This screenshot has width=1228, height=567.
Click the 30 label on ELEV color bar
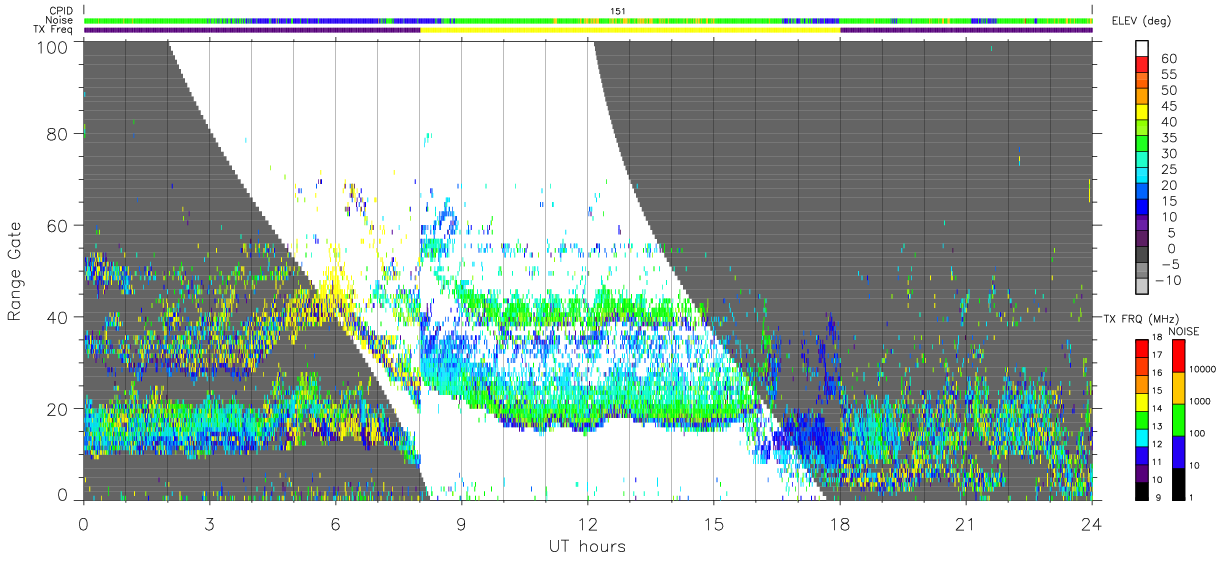[x=1169, y=153]
